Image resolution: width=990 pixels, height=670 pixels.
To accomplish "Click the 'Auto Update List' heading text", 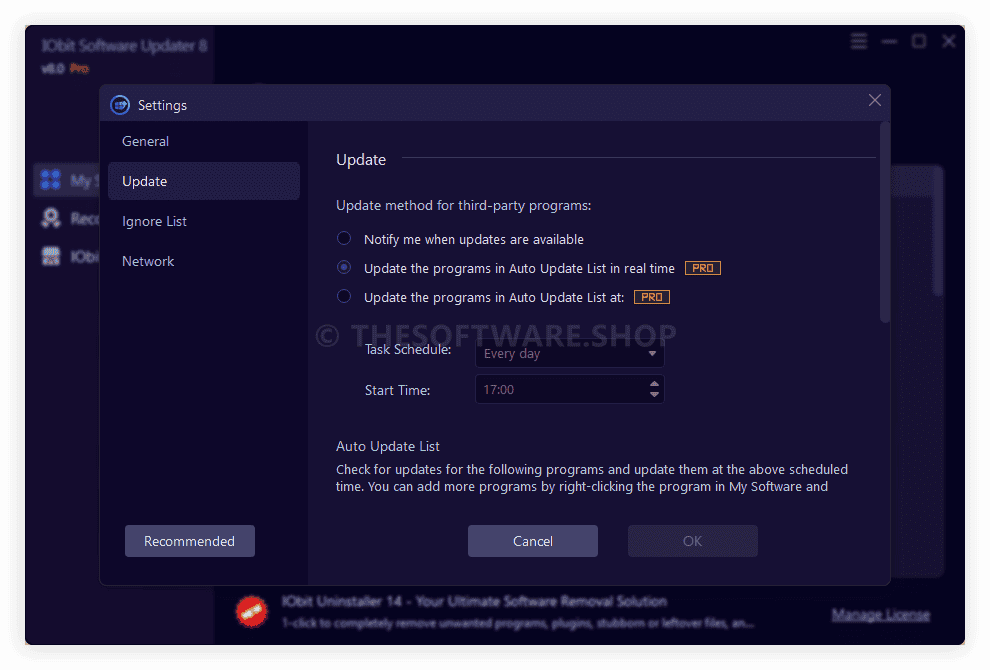I will point(388,446).
